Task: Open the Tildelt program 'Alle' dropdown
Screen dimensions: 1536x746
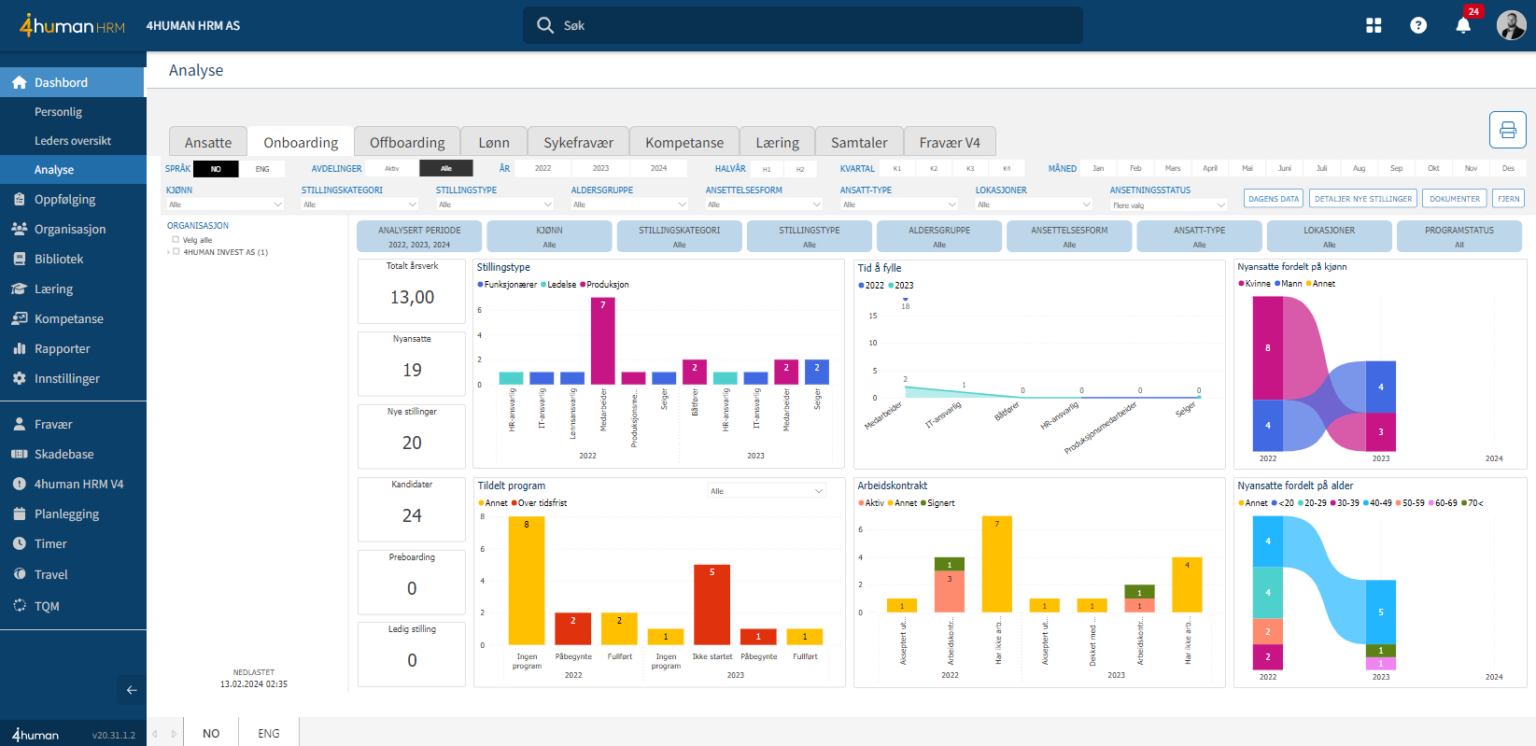Action: coord(767,491)
